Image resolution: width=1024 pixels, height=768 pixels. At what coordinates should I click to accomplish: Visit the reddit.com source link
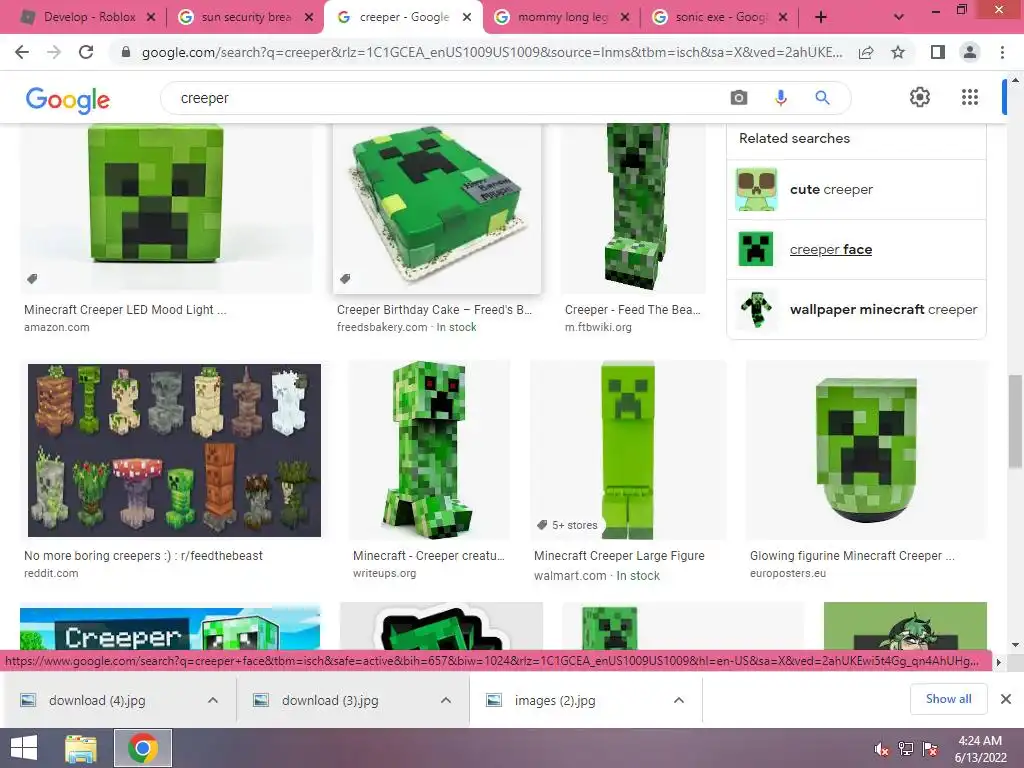click(51, 573)
